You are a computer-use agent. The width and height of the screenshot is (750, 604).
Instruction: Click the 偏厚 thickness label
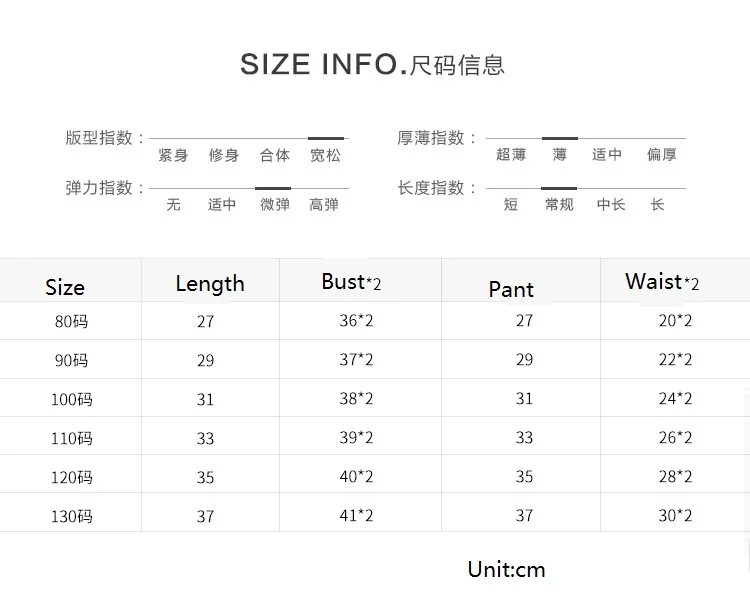click(x=662, y=154)
